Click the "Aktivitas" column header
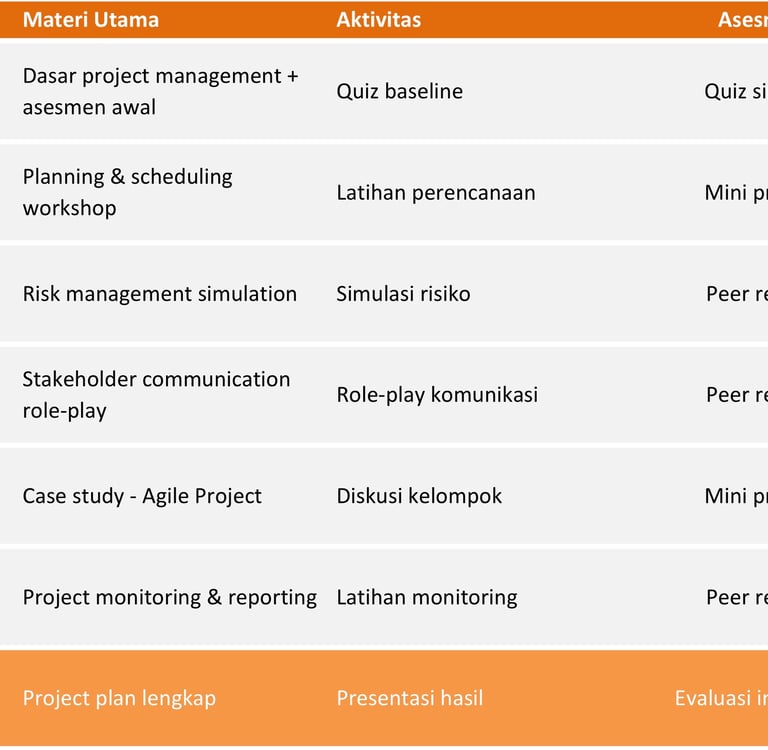768x750 pixels. coord(378,20)
